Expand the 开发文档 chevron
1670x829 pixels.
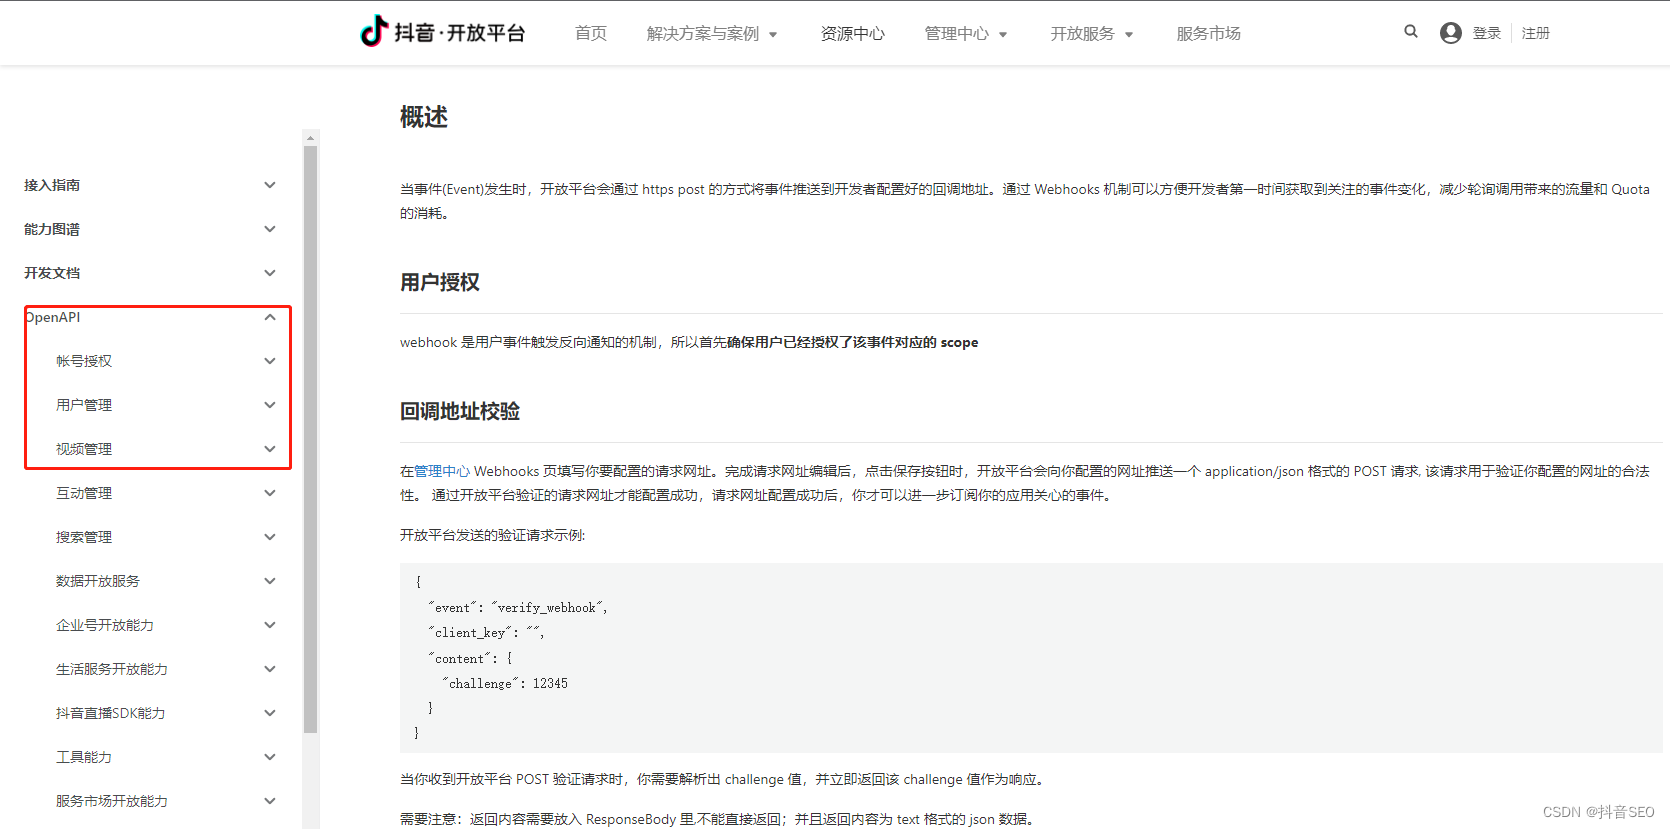[x=270, y=273]
